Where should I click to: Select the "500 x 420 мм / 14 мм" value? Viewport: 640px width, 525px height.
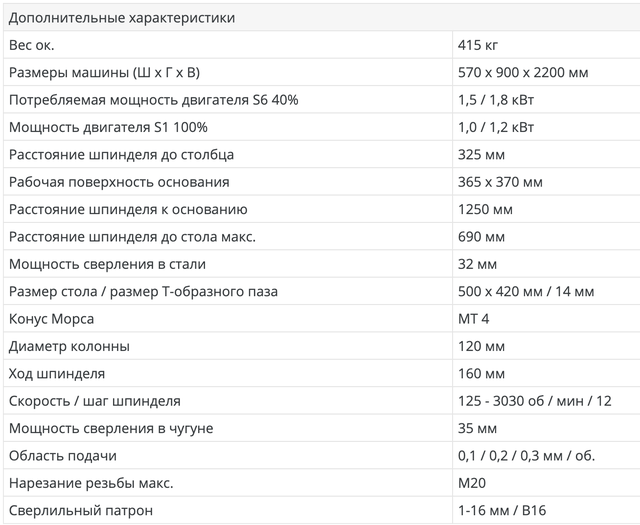[525, 291]
